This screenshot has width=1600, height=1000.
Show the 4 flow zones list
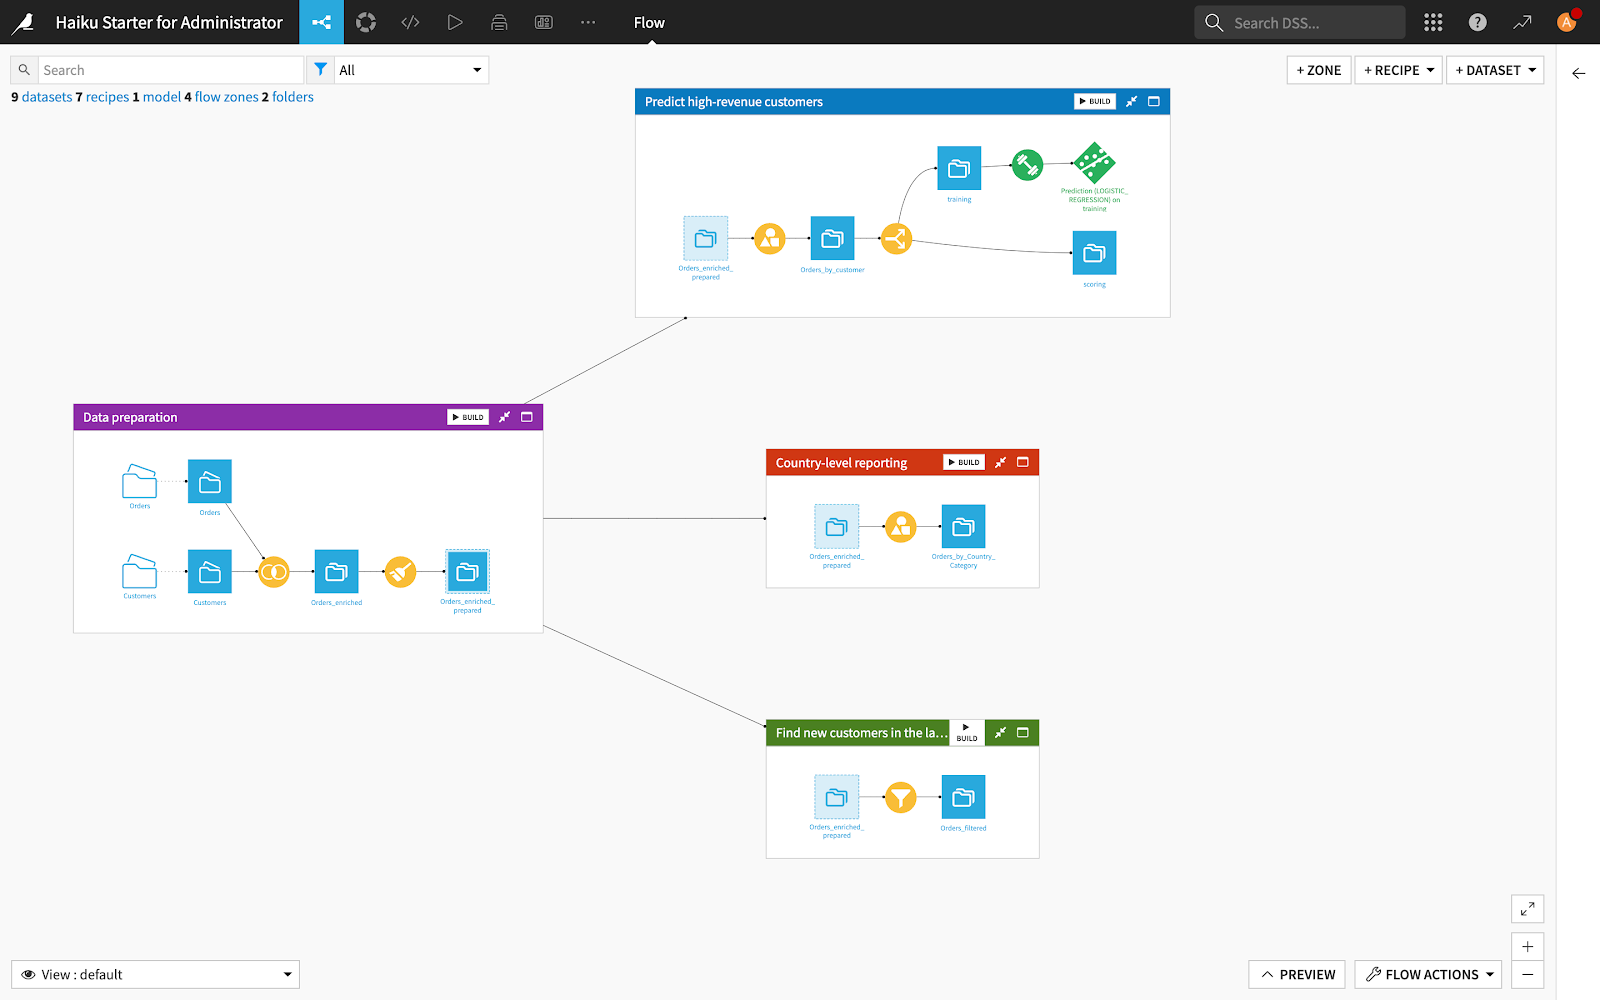click(221, 97)
